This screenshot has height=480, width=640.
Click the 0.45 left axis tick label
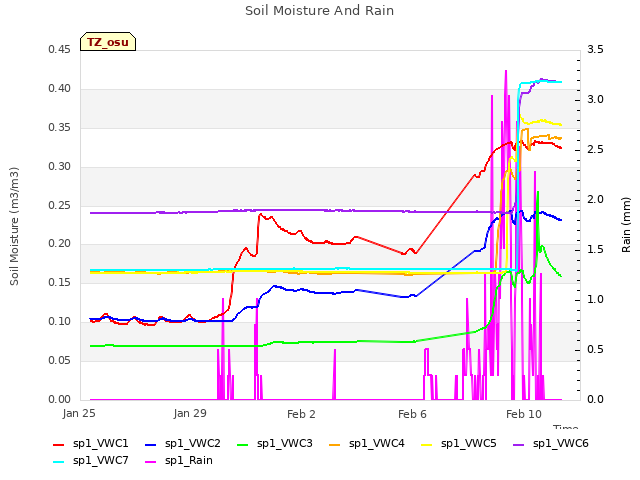coord(60,50)
